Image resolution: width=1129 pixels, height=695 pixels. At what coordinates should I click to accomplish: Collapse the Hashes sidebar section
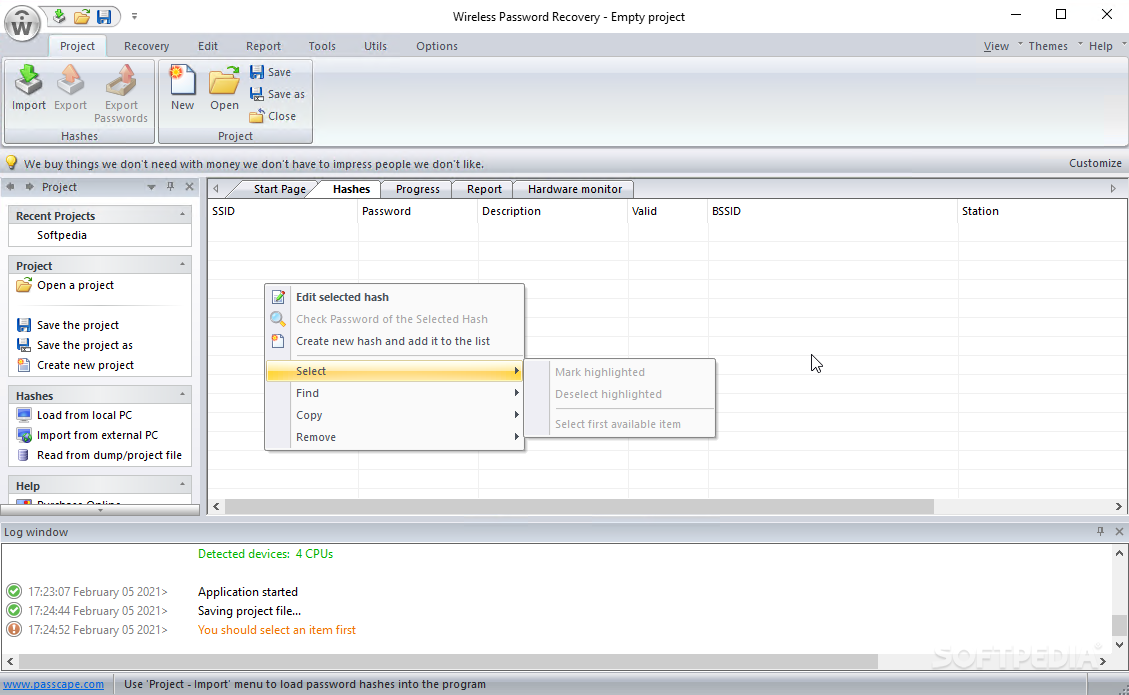pos(182,395)
